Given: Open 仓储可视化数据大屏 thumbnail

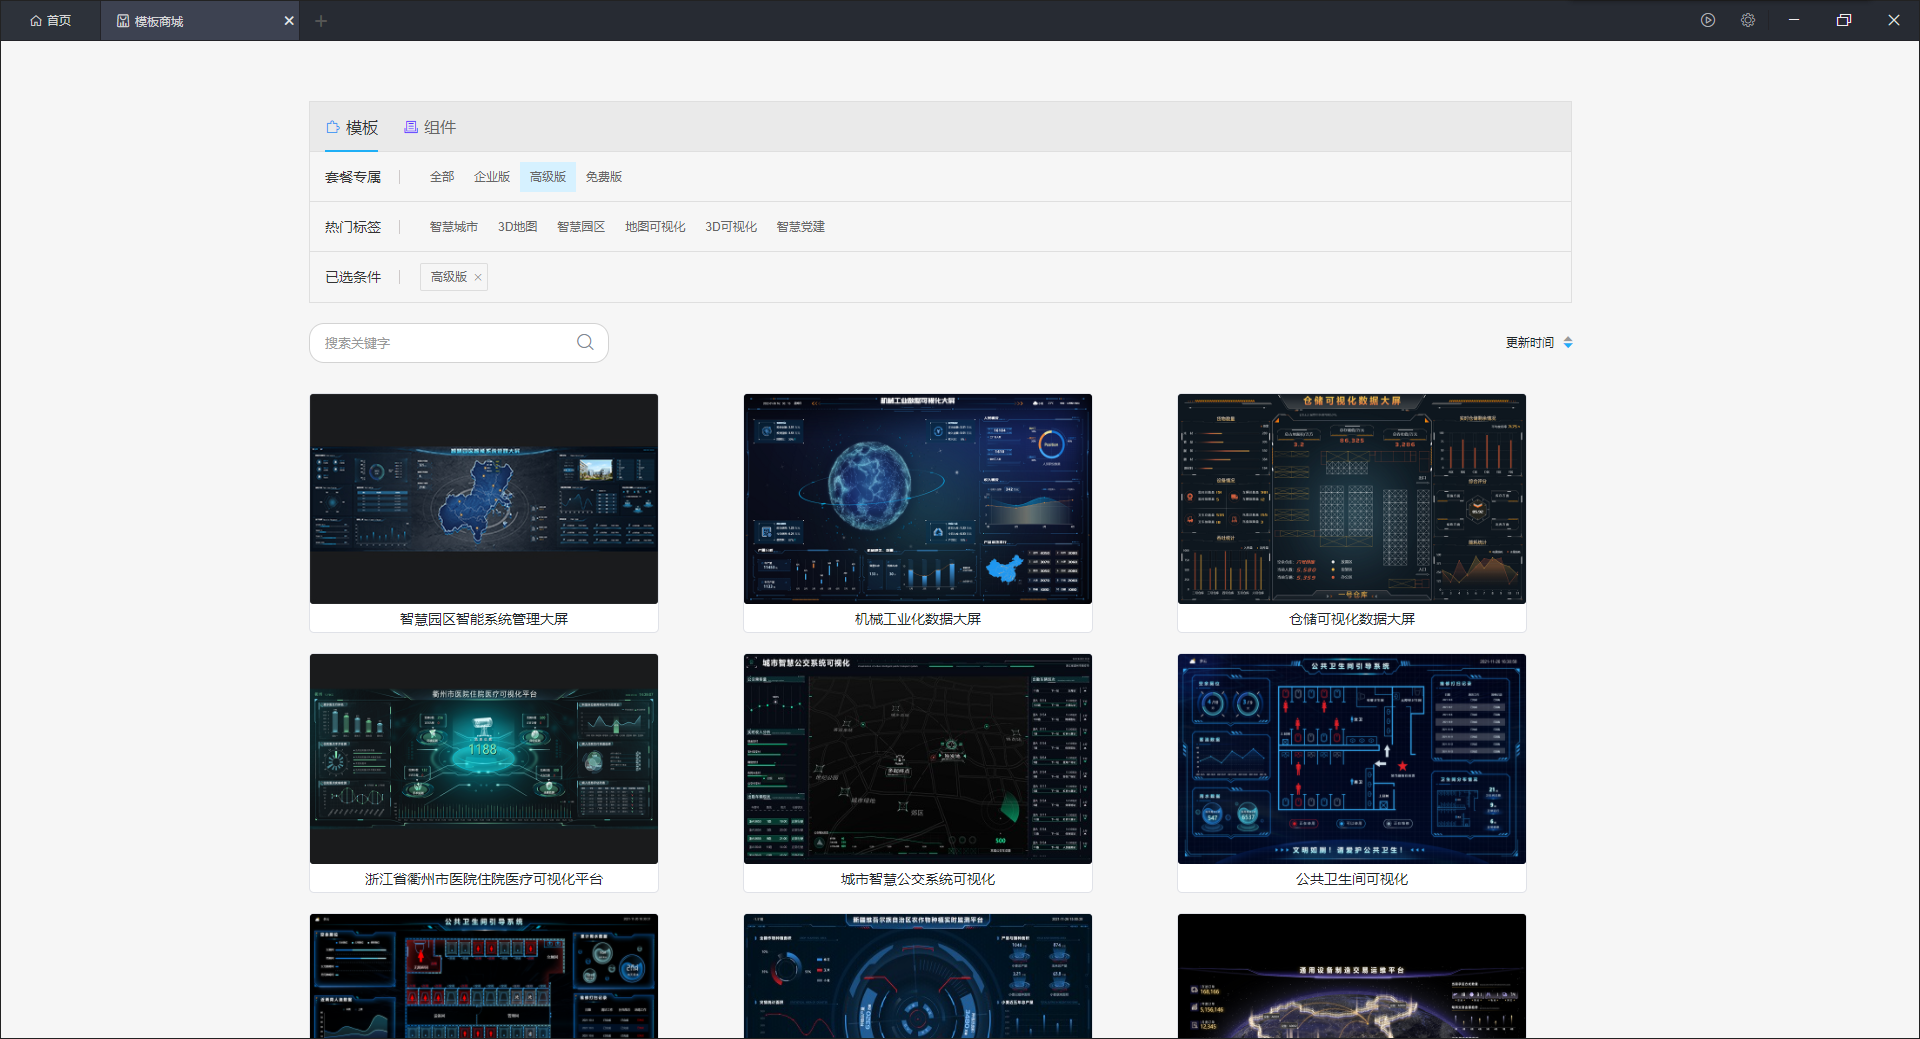Looking at the screenshot, I should coord(1352,499).
